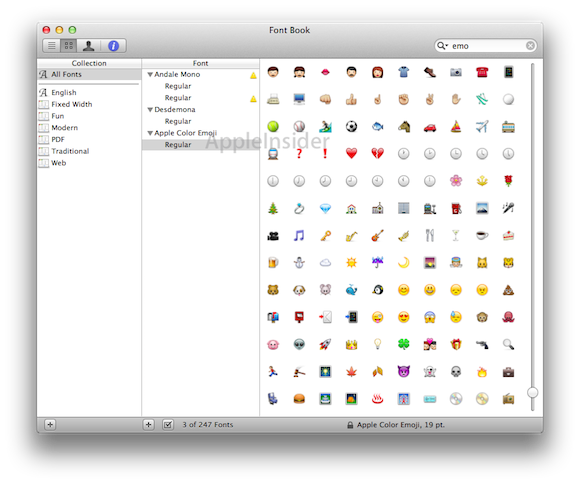
Task: Click the magnifier icon in search field
Action: click(x=442, y=46)
